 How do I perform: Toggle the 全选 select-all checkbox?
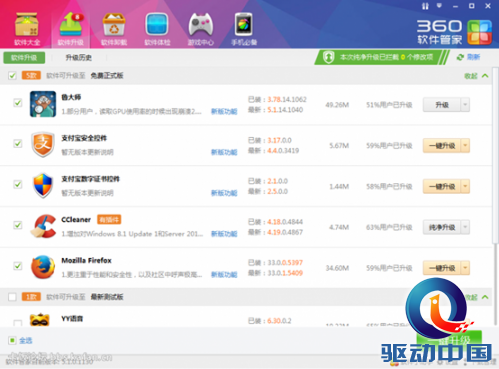(x=12, y=340)
